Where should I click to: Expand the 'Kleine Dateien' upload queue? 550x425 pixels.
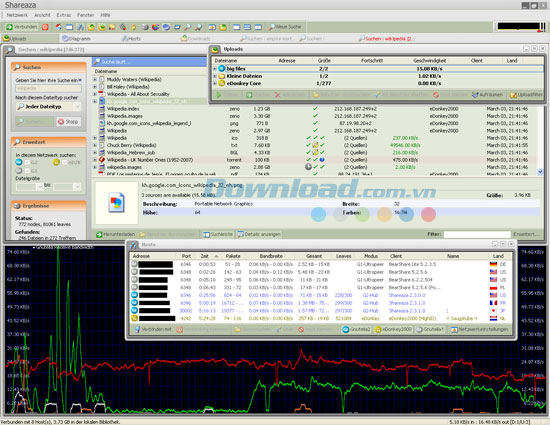coord(215,76)
